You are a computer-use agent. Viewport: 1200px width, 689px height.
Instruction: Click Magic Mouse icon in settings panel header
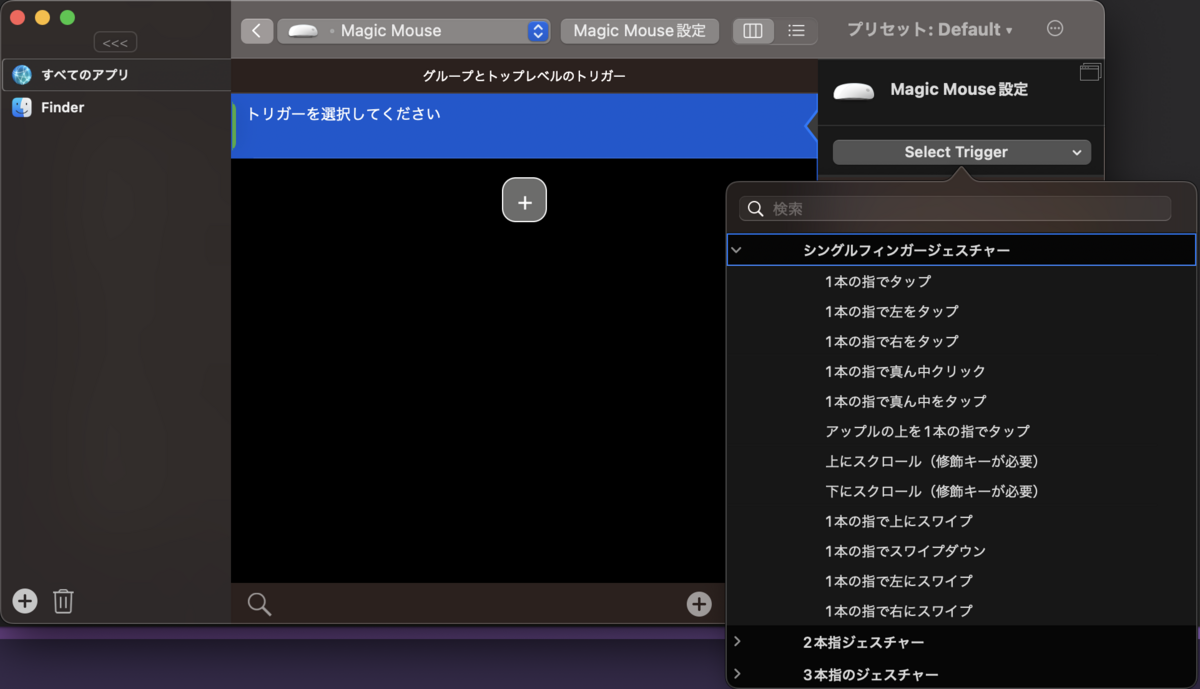coord(854,90)
